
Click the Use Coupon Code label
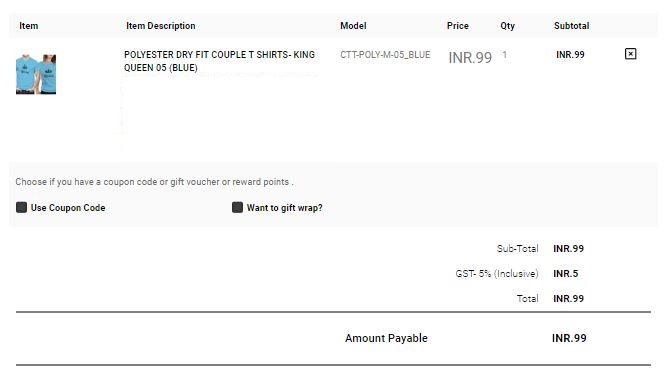pos(68,208)
